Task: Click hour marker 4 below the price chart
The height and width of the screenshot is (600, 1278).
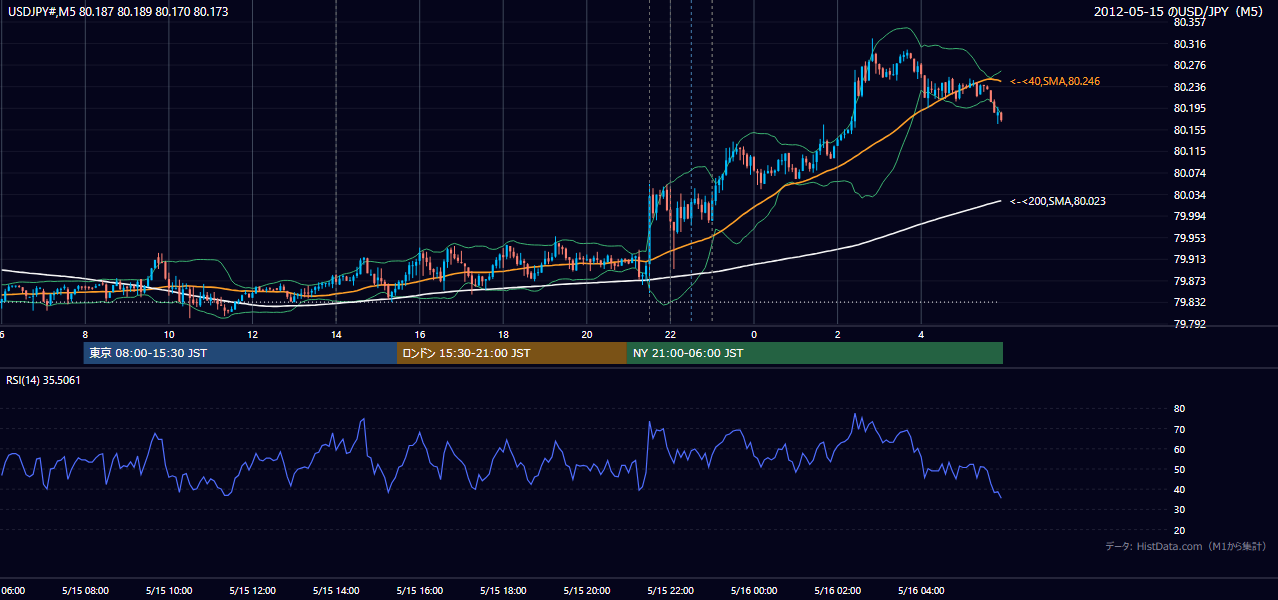Action: pyautogui.click(x=921, y=335)
